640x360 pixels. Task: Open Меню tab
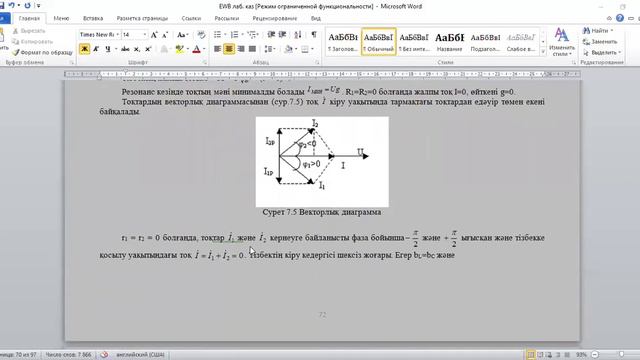61,18
